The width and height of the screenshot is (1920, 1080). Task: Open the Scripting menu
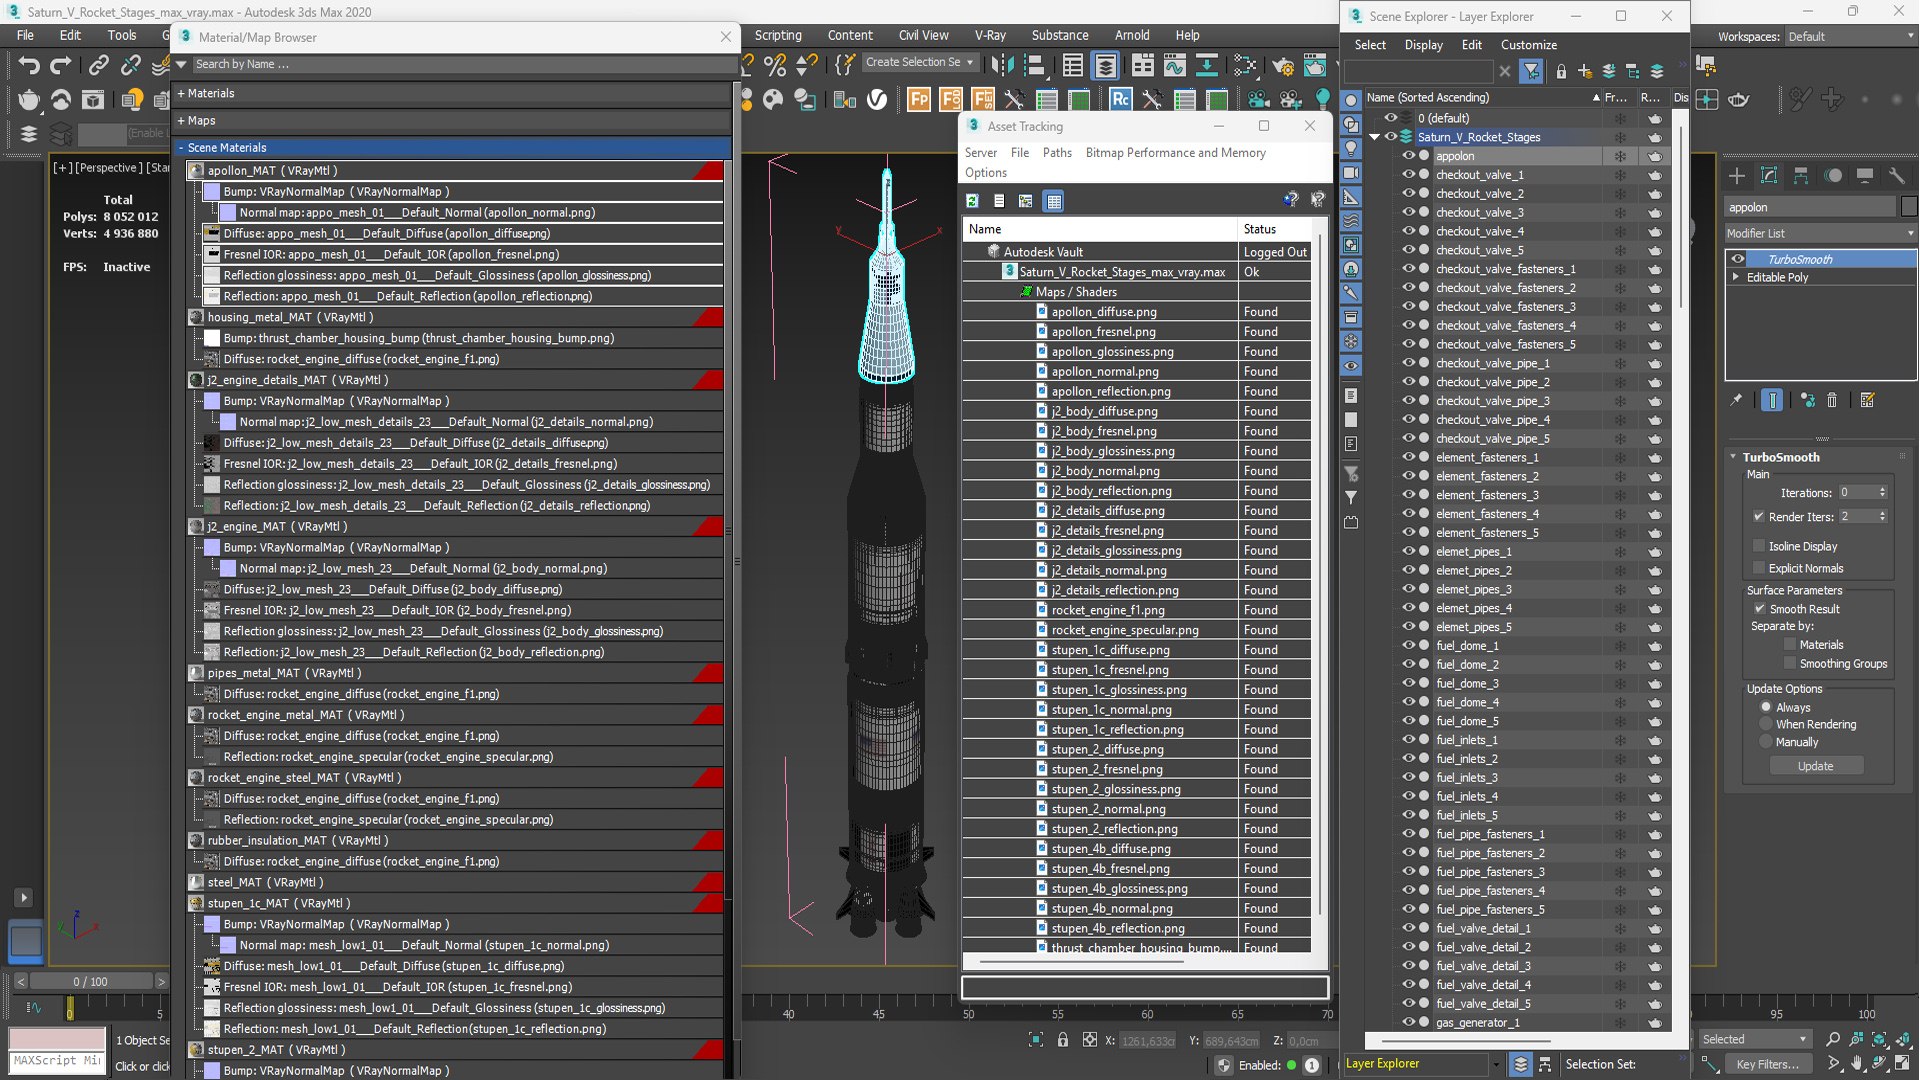(778, 35)
